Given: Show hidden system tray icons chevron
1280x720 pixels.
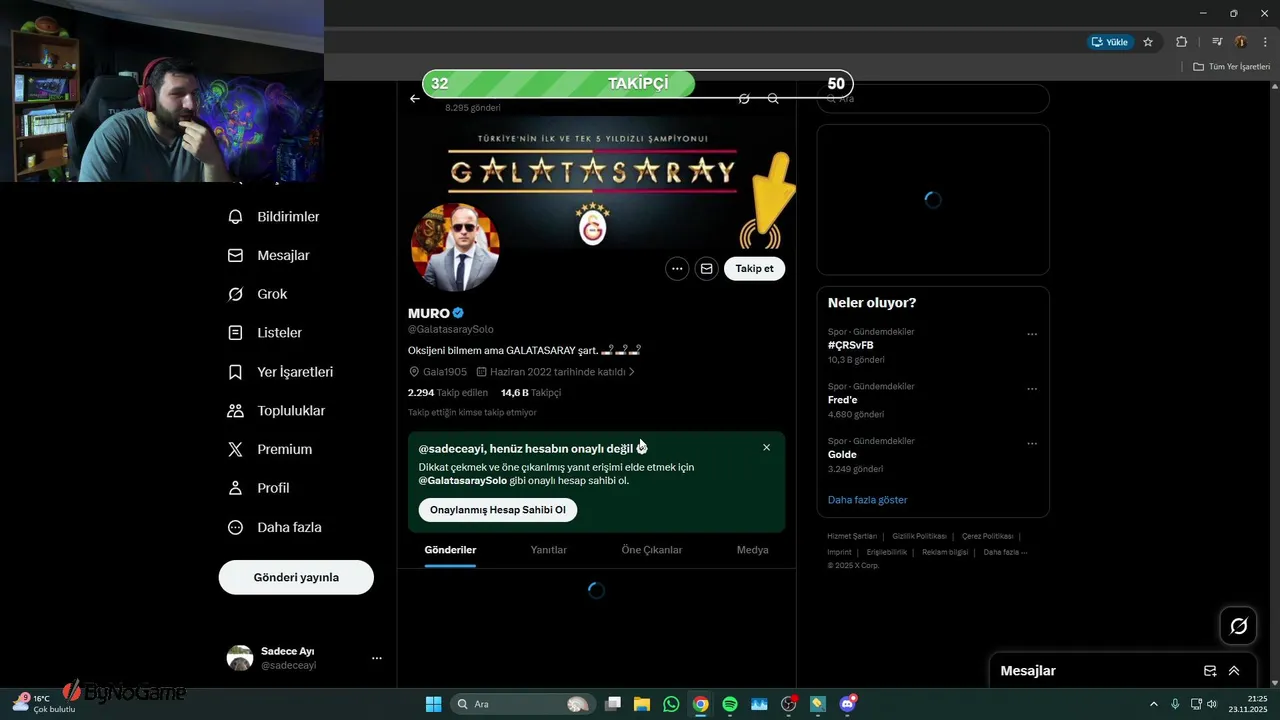Looking at the screenshot, I should tap(1154, 704).
